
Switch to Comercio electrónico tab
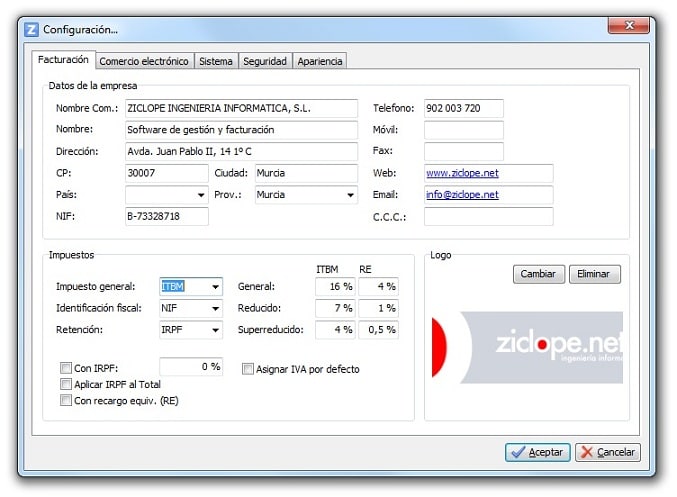click(144, 61)
